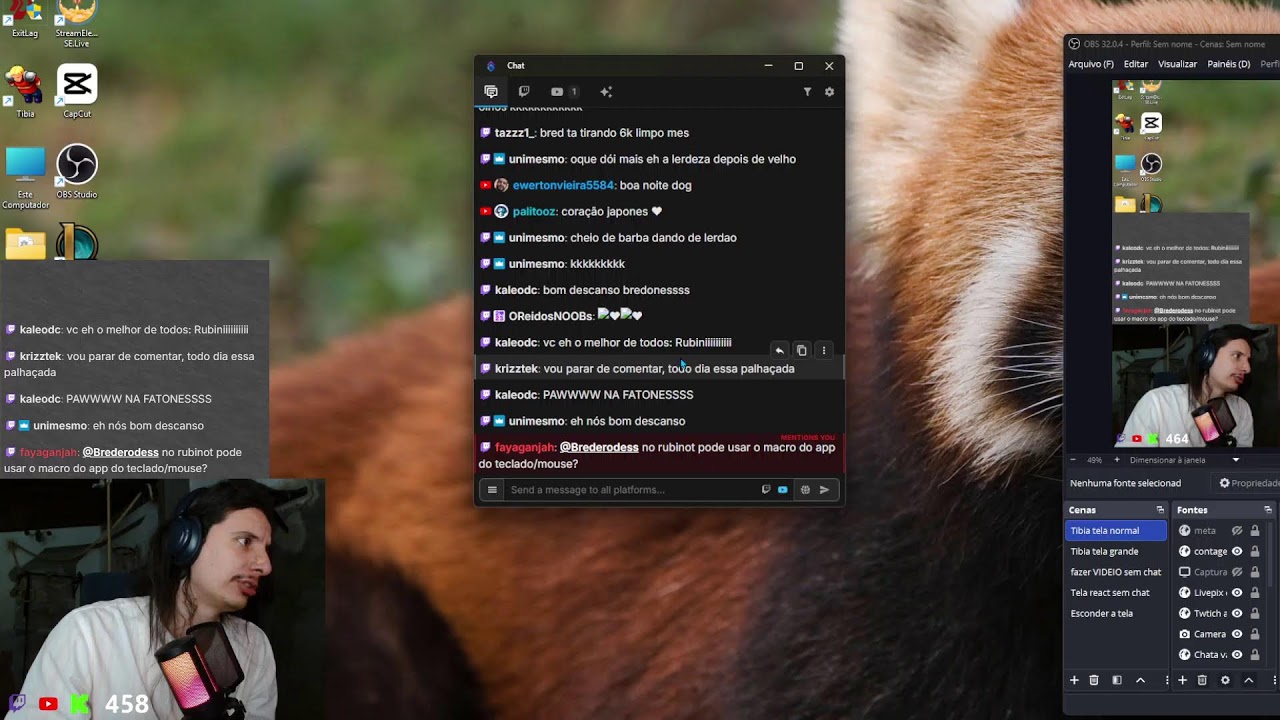Image resolution: width=1280 pixels, height=720 pixels.
Task: Switch to the Twitch chat tab
Action: pyautogui.click(x=524, y=92)
